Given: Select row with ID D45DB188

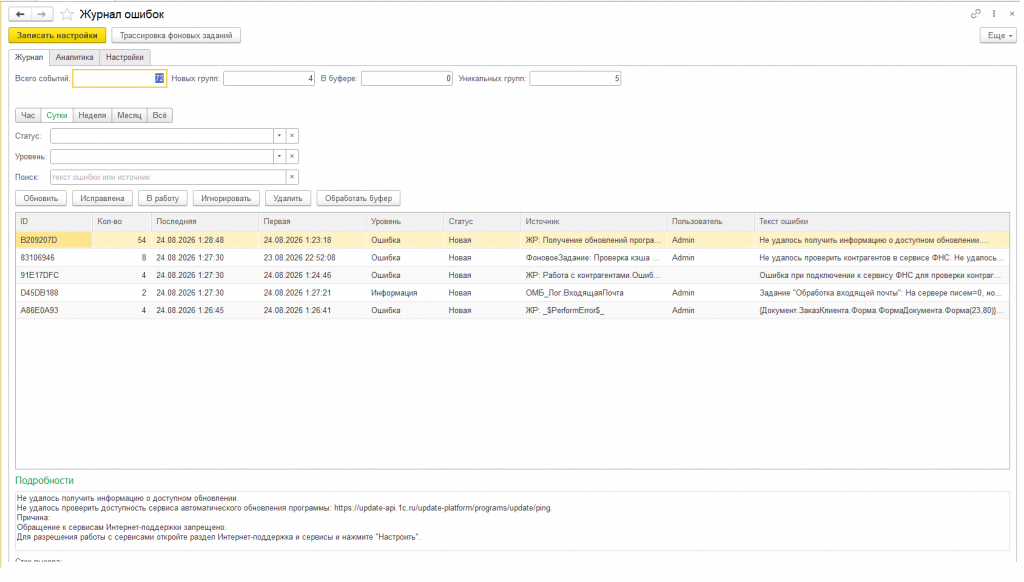Looking at the screenshot, I should [512, 293].
